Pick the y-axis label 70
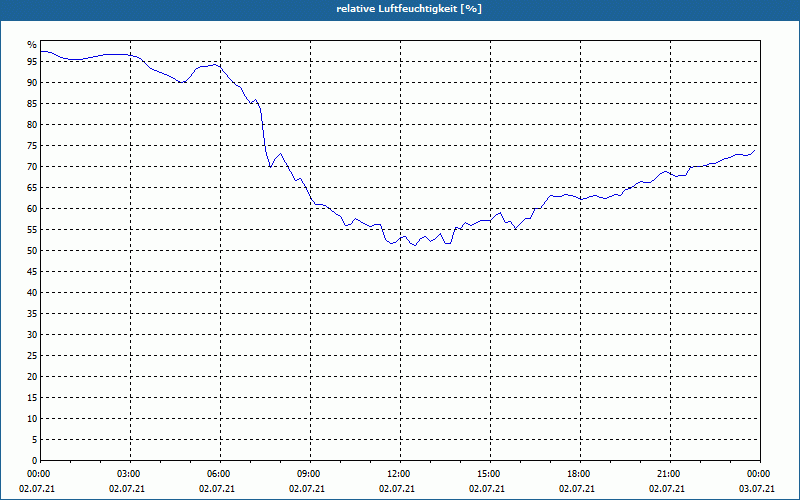This screenshot has width=800, height=500. tap(32, 167)
